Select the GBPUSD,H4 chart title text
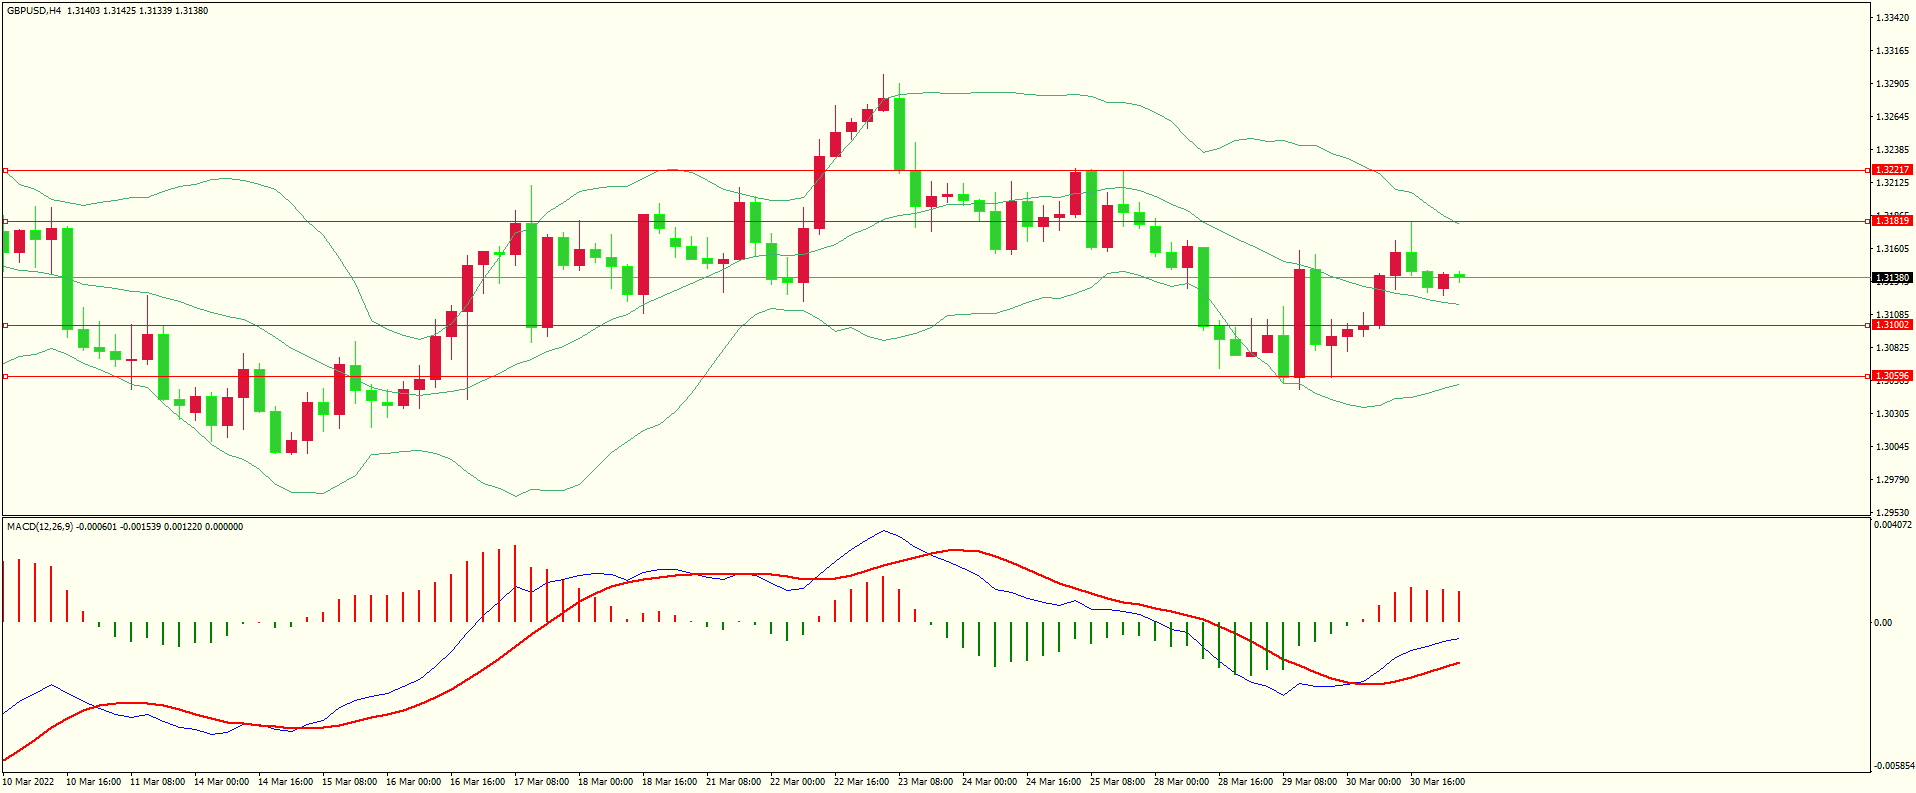Image resolution: width=1916 pixels, height=793 pixels. coord(34,11)
